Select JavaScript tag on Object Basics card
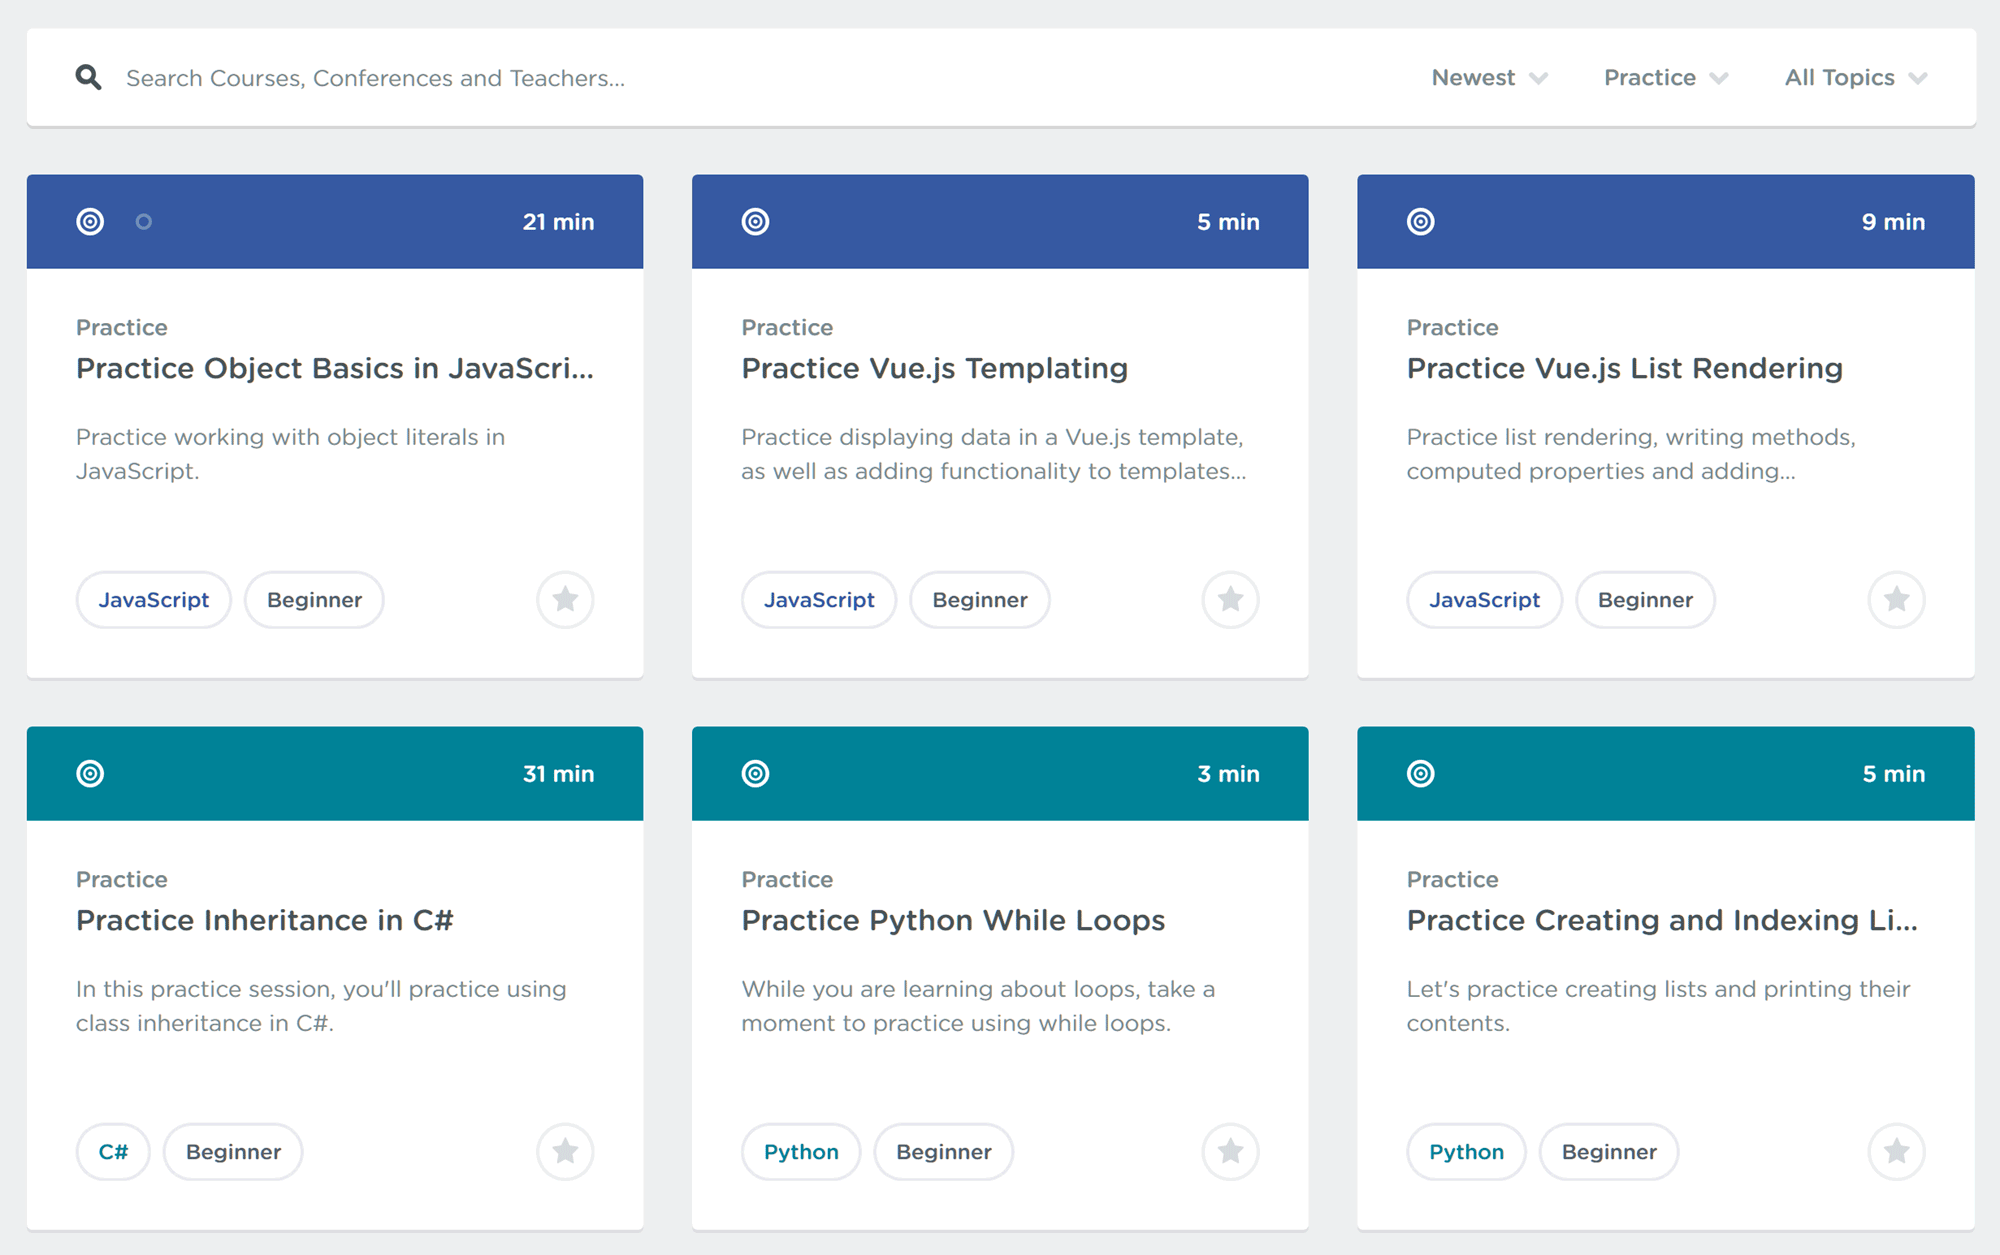Image resolution: width=2000 pixels, height=1255 pixels. click(x=154, y=600)
